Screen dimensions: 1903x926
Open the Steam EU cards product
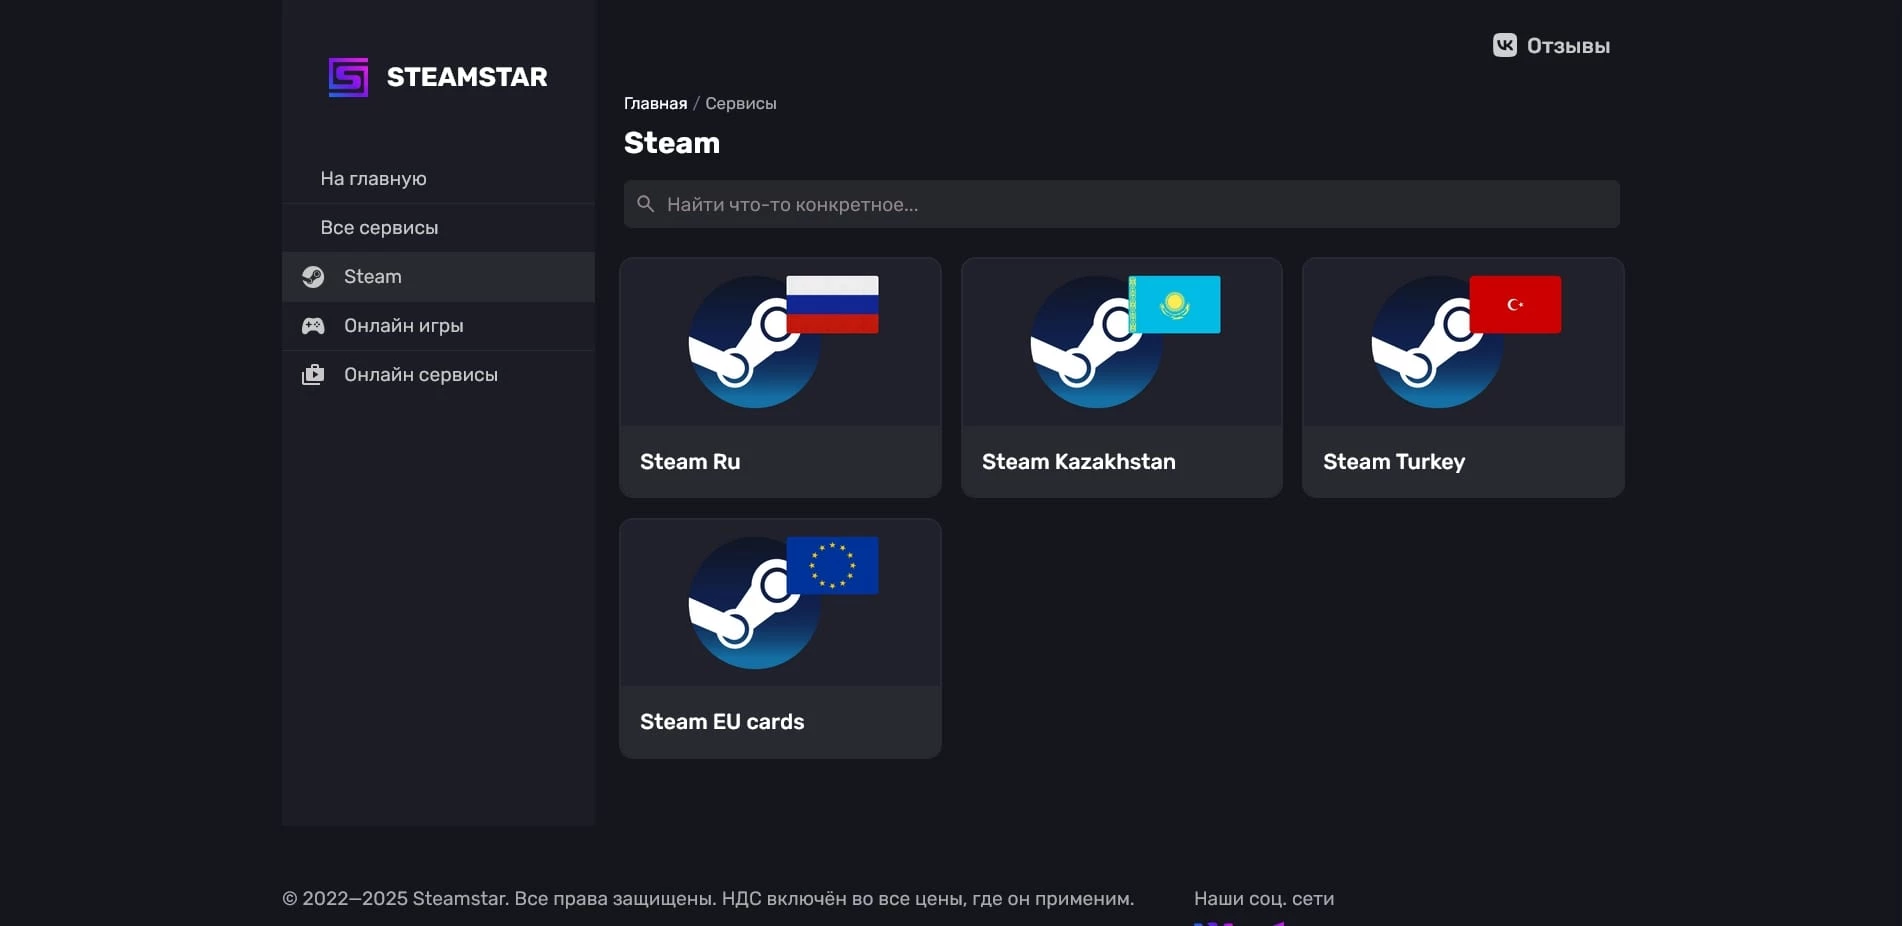[780, 637]
